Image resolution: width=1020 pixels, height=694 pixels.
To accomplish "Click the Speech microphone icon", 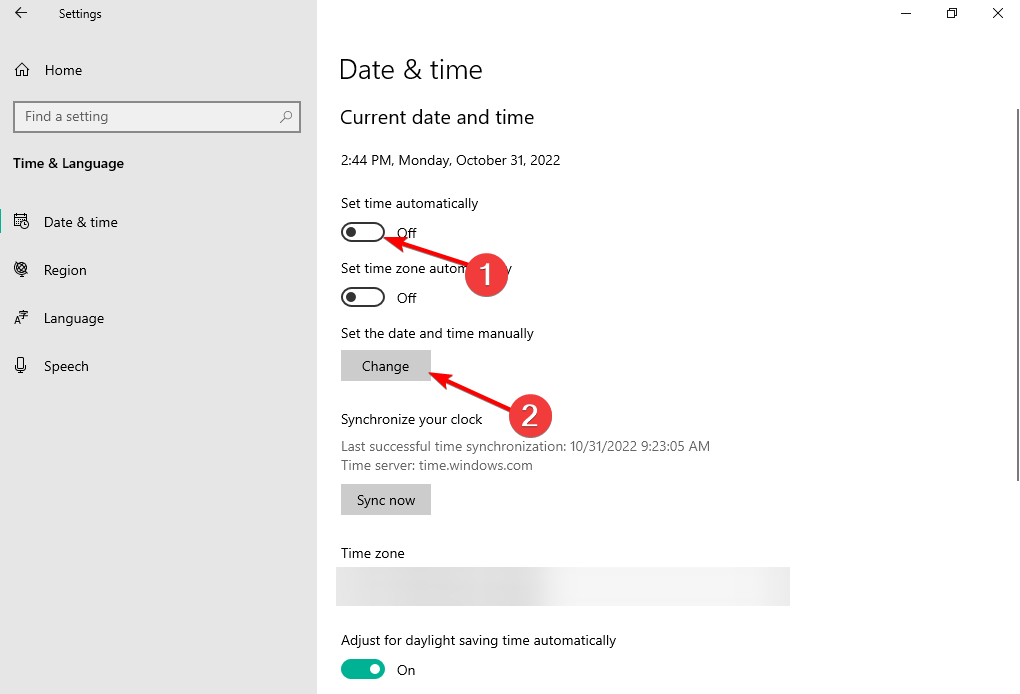I will [21, 366].
